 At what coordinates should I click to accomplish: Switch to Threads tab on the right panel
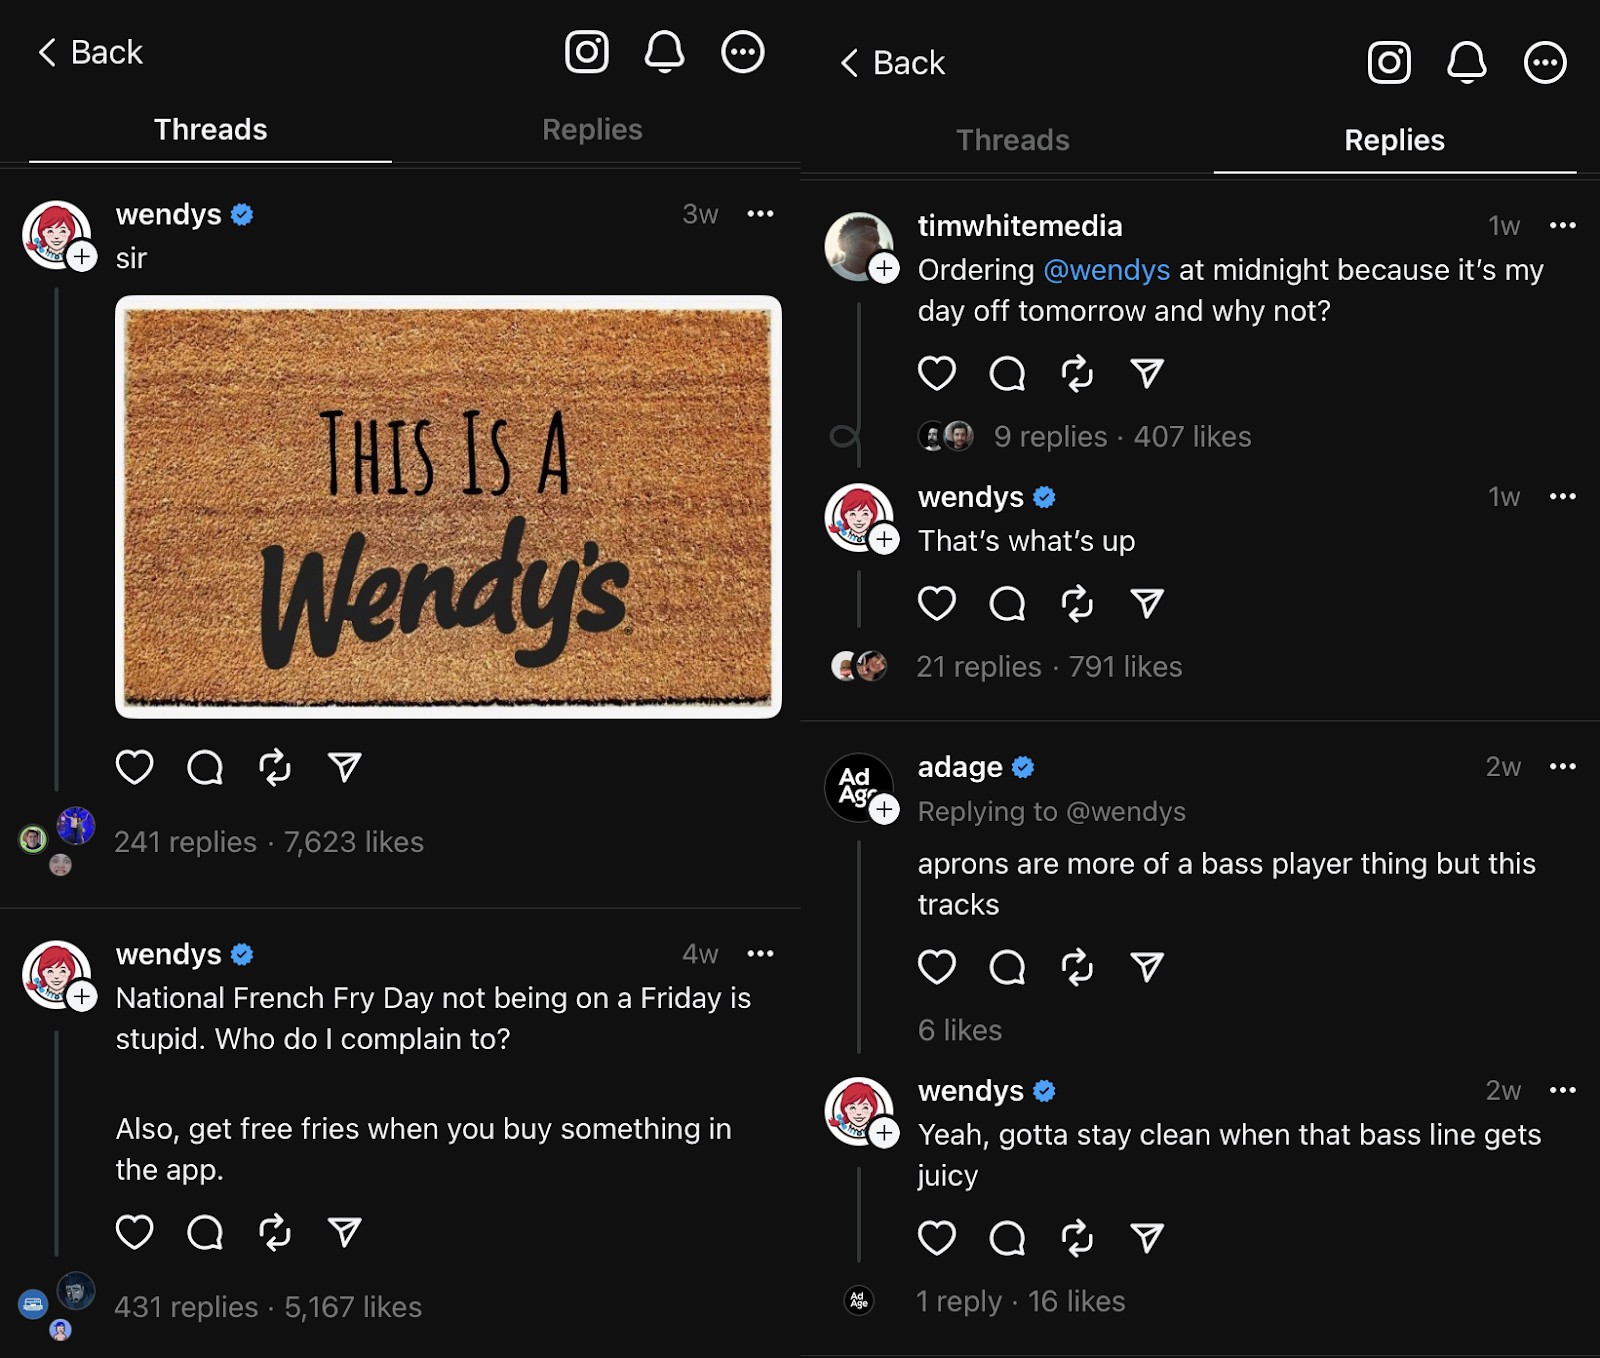pyautogui.click(x=1012, y=141)
